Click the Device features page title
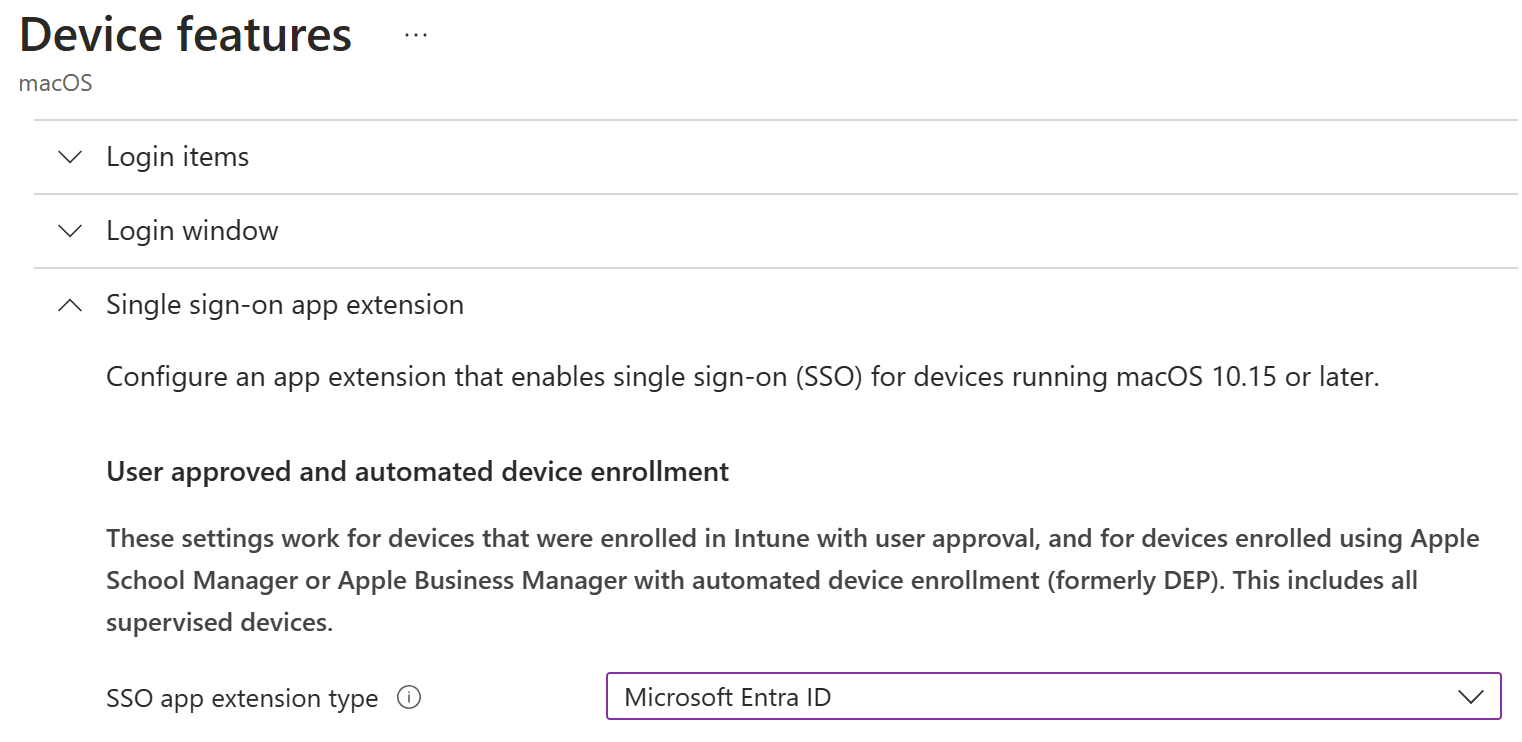 (x=185, y=34)
